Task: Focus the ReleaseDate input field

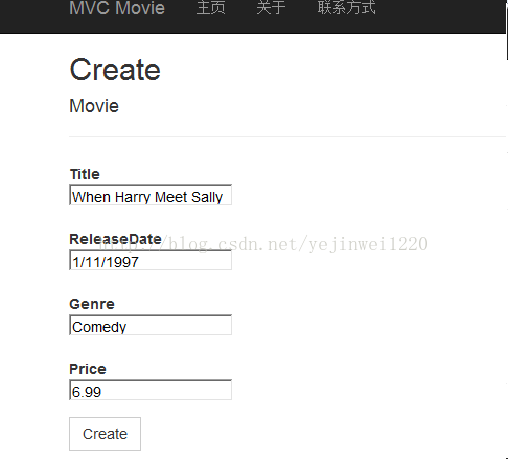Action: (x=150, y=260)
